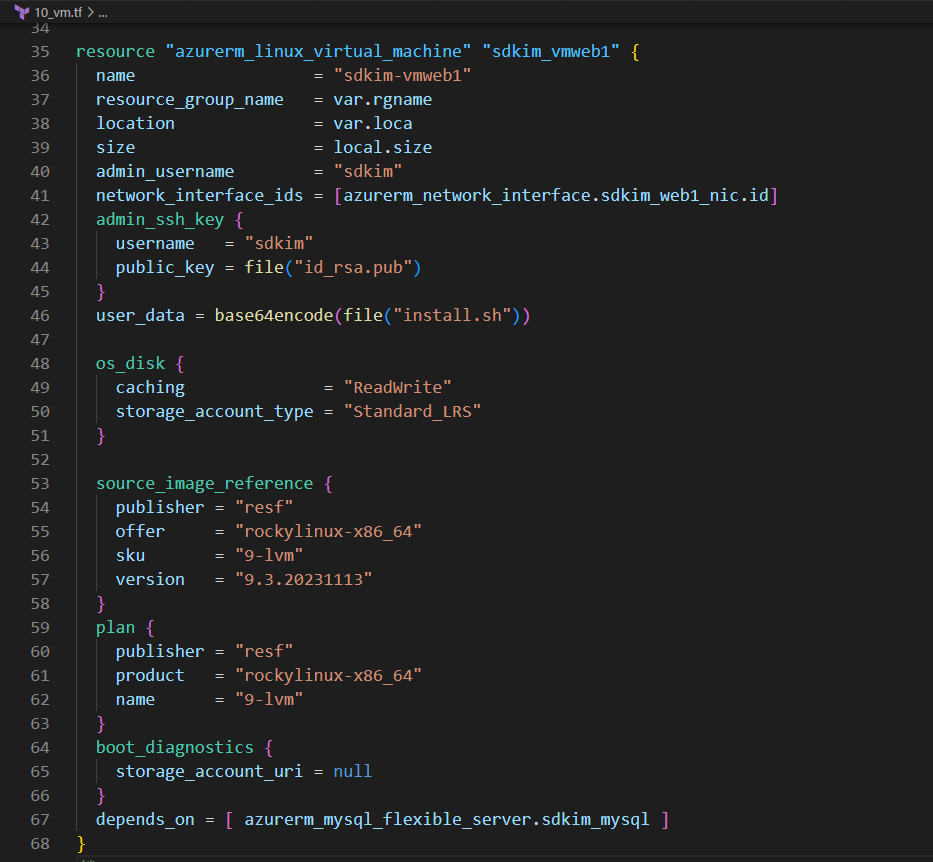Click closing brace on line 68
Image resolution: width=933 pixels, height=862 pixels.
[x=81, y=844]
